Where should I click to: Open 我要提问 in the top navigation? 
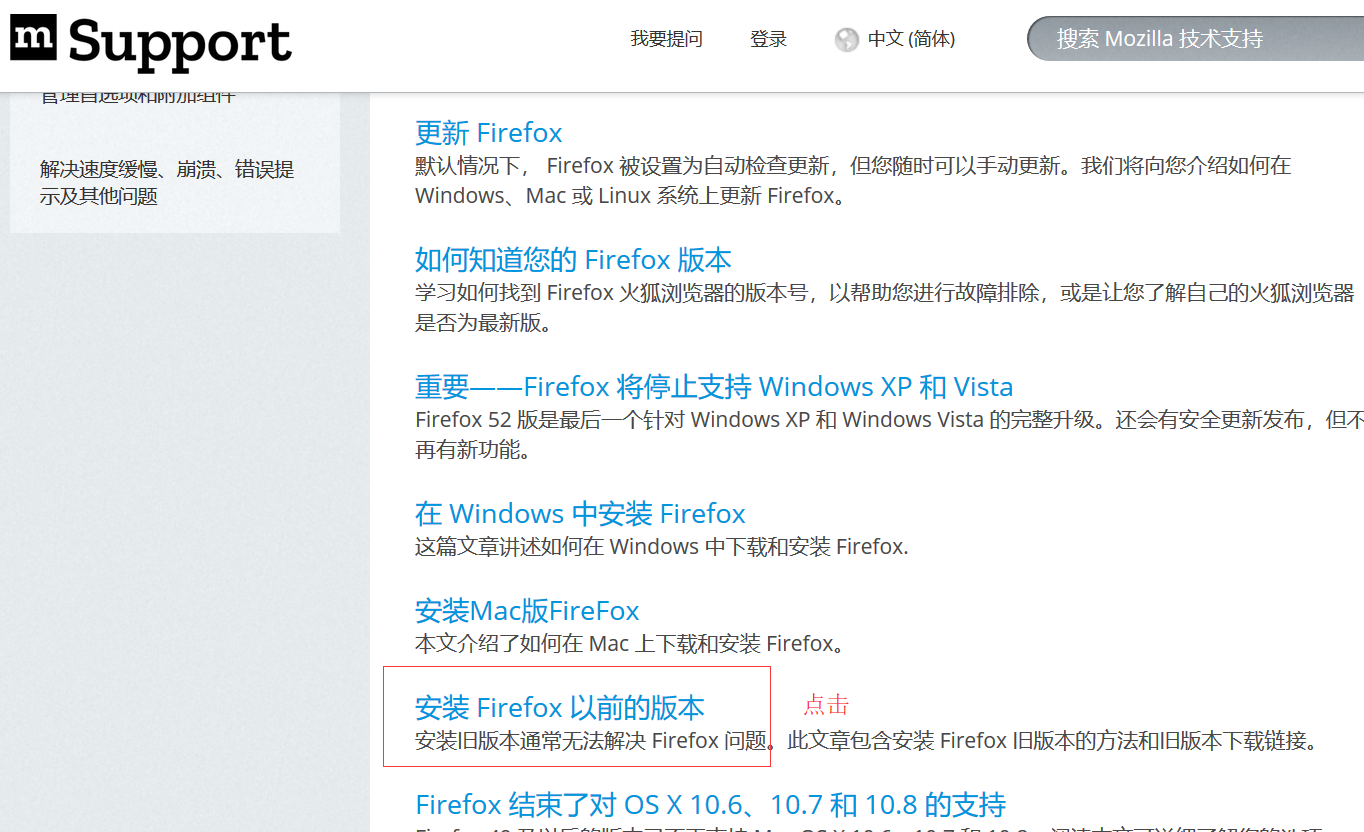point(666,39)
